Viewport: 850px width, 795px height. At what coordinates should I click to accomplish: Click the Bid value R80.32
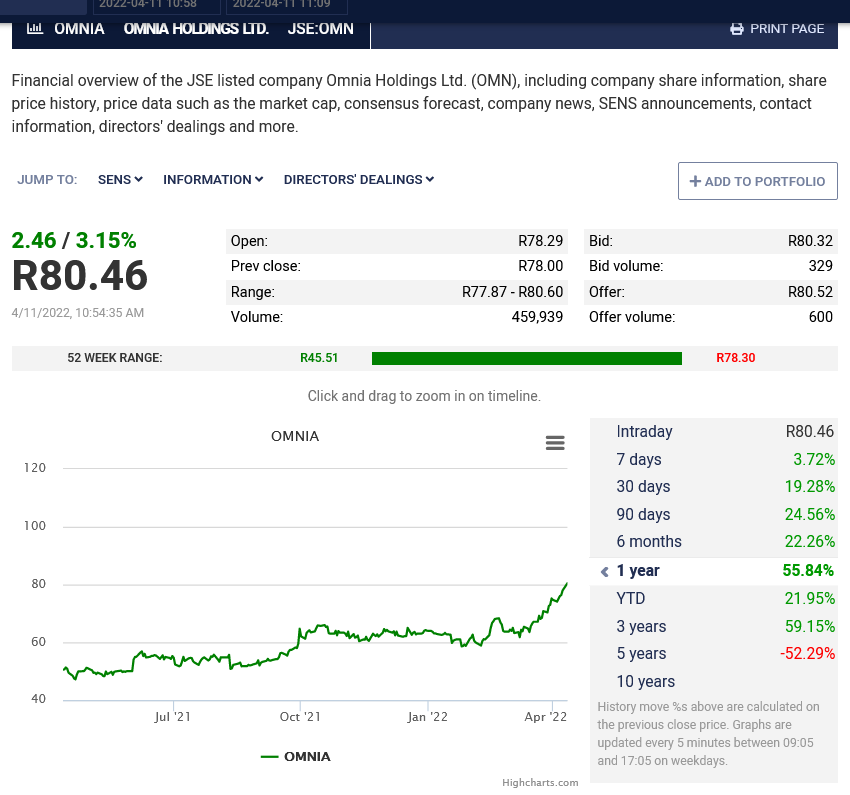point(810,241)
